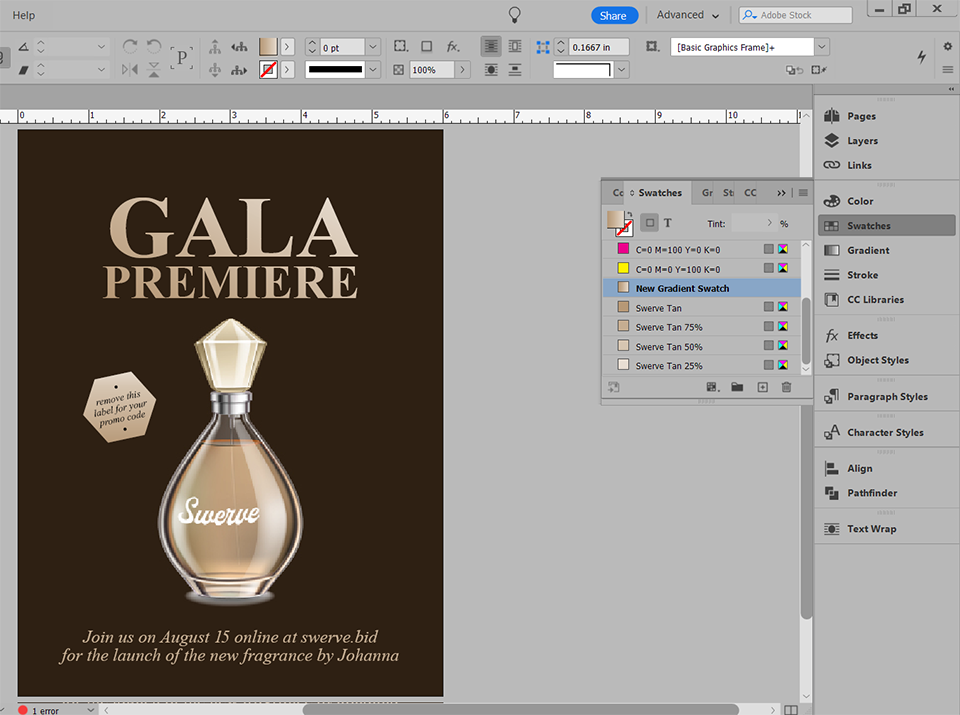This screenshot has width=960, height=715.
Task: Click the Share button
Action: point(613,15)
